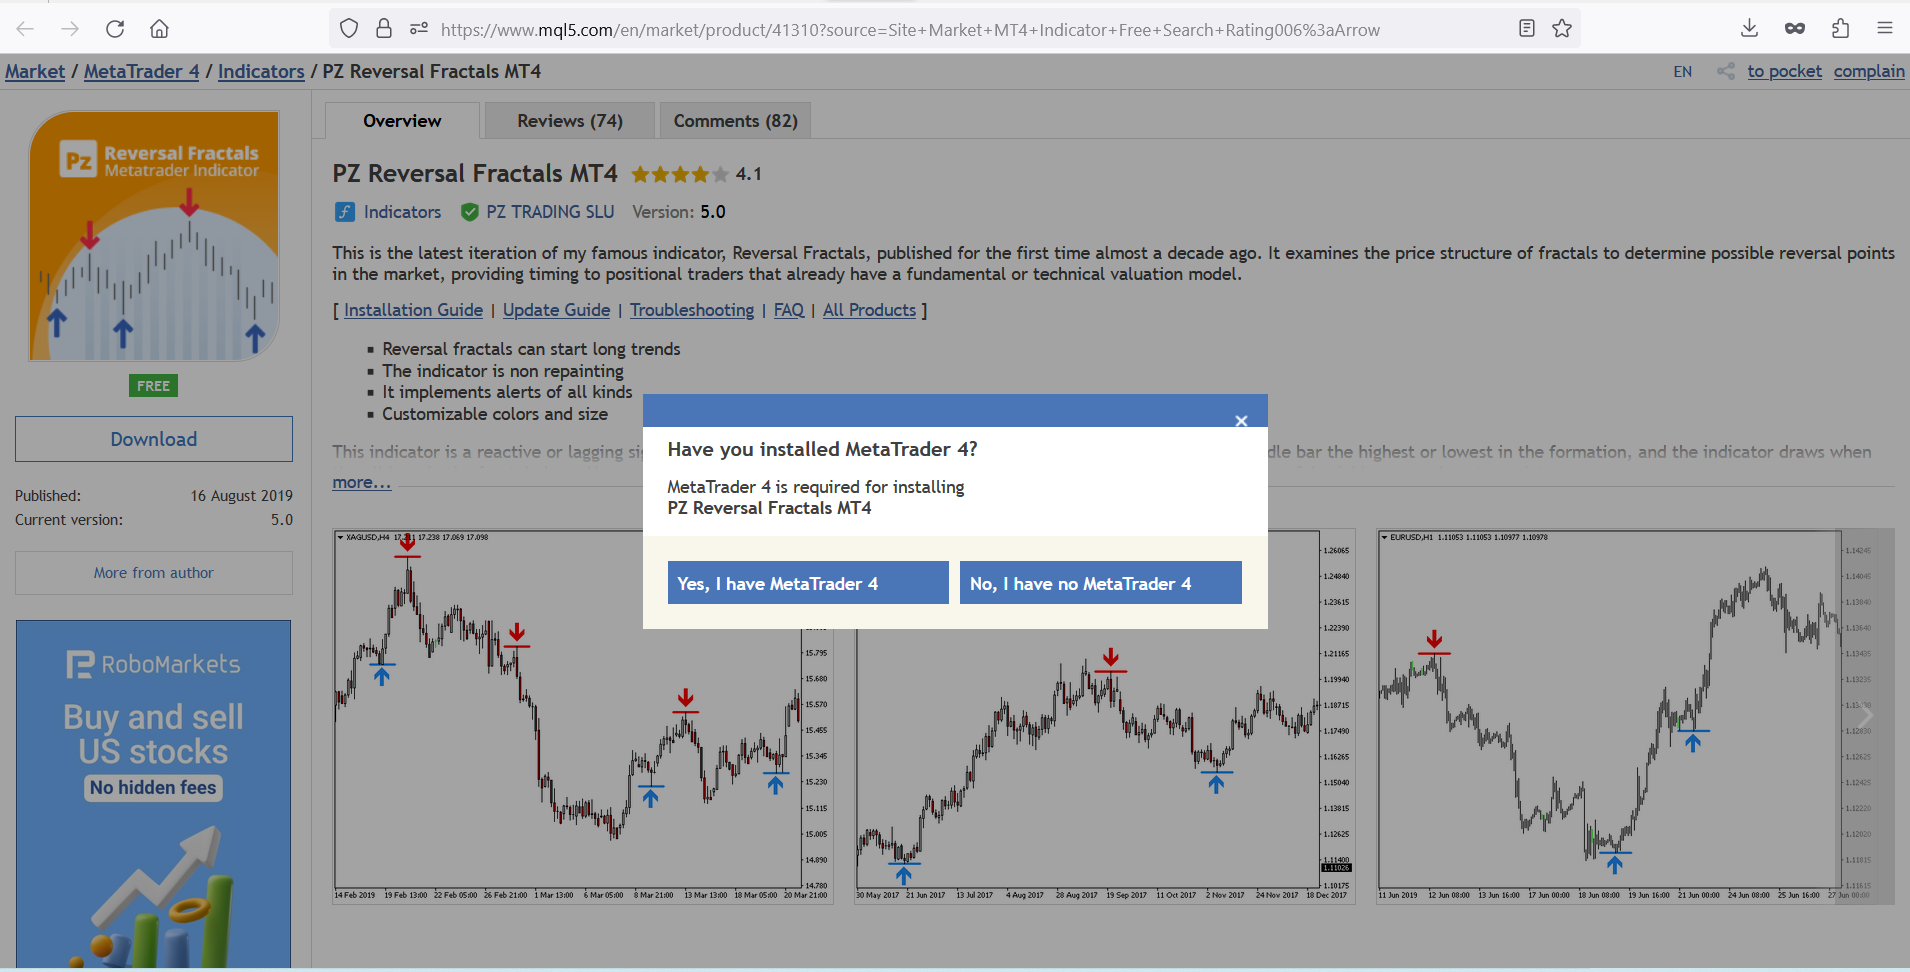This screenshot has height=972, width=1910.
Task: Go to Market breadcrumb link
Action: pos(35,71)
